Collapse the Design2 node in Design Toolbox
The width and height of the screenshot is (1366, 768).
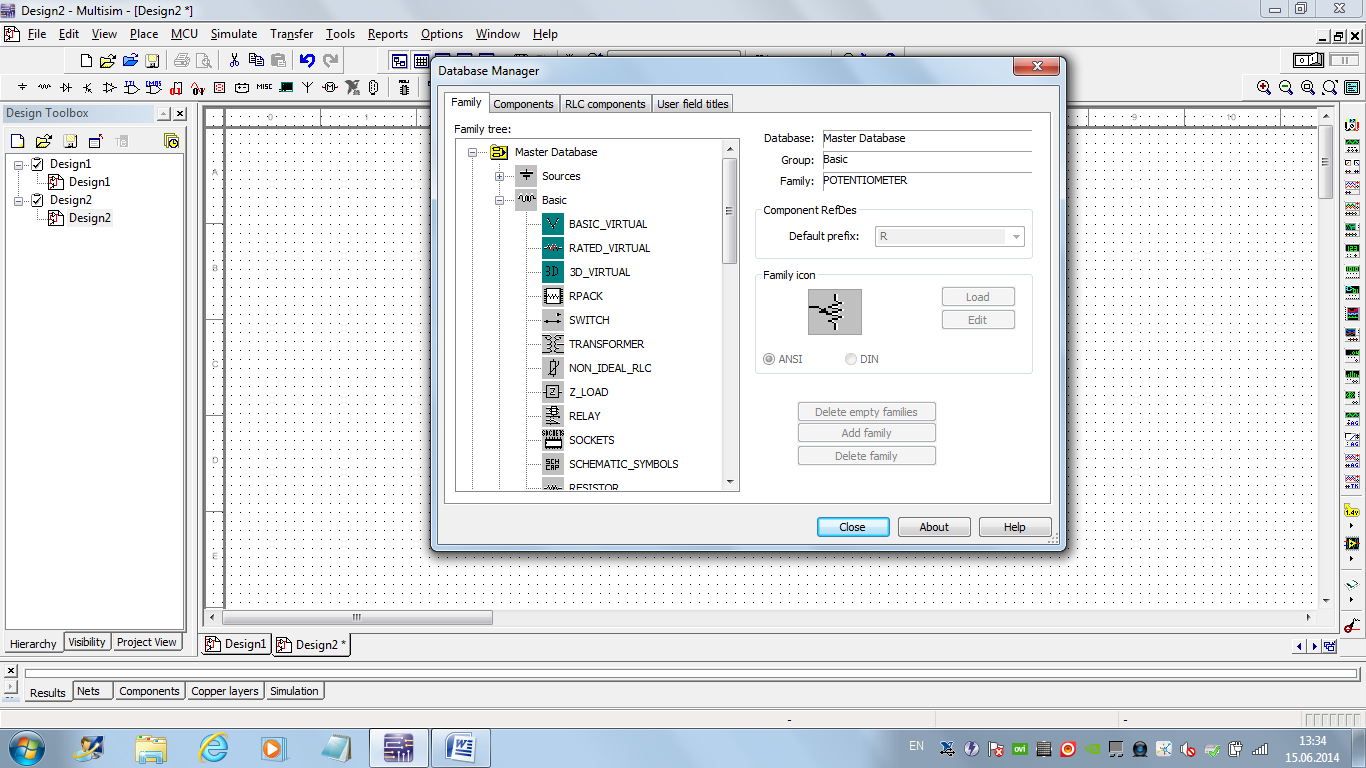(x=18, y=200)
